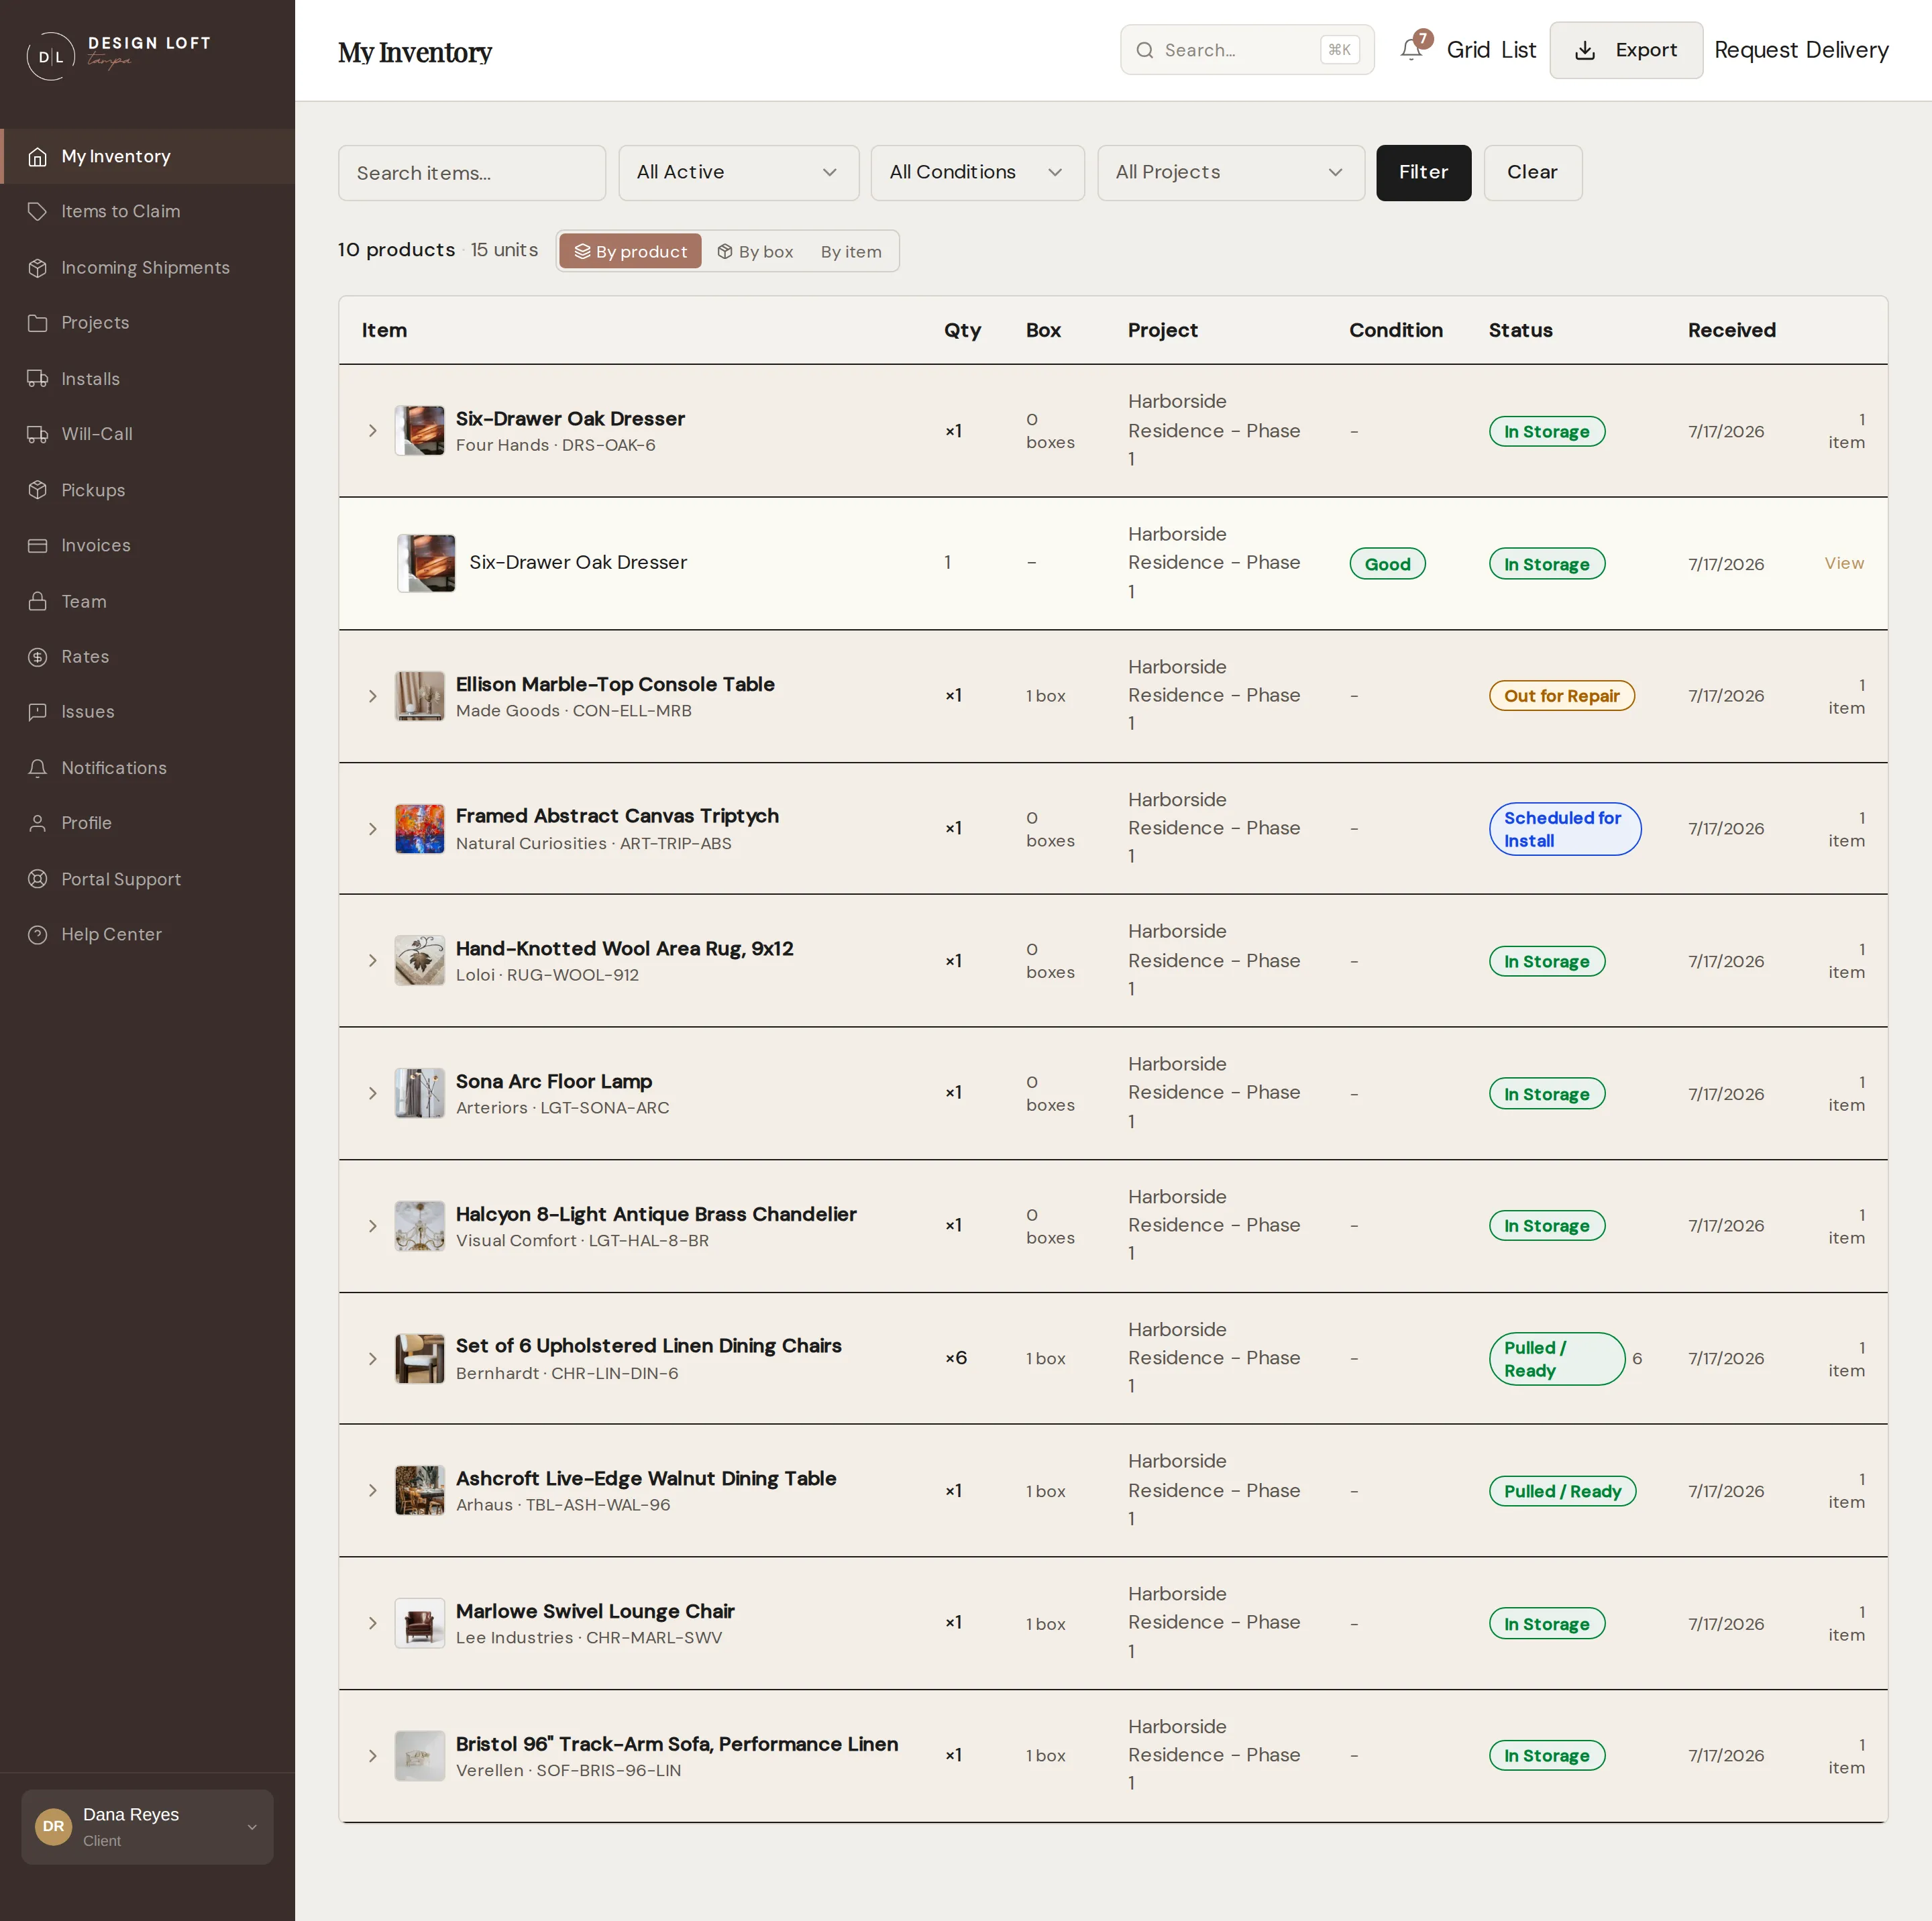Click Incoming Shipments box icon

pyautogui.click(x=38, y=267)
